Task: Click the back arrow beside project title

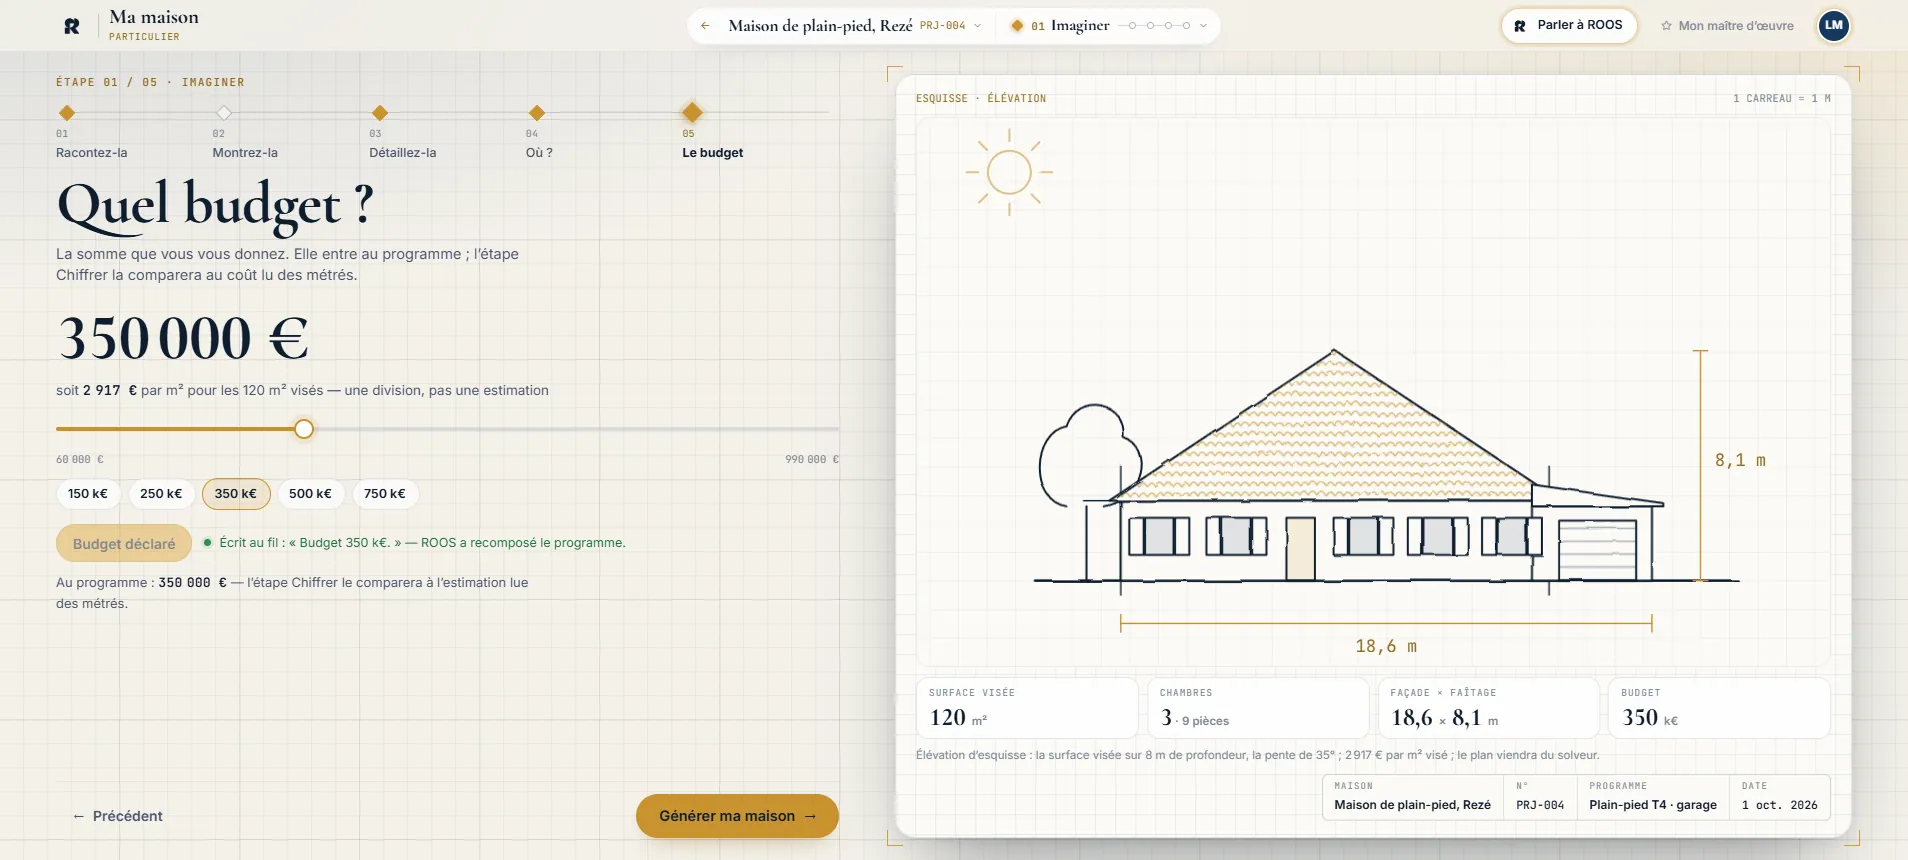Action: click(x=705, y=26)
